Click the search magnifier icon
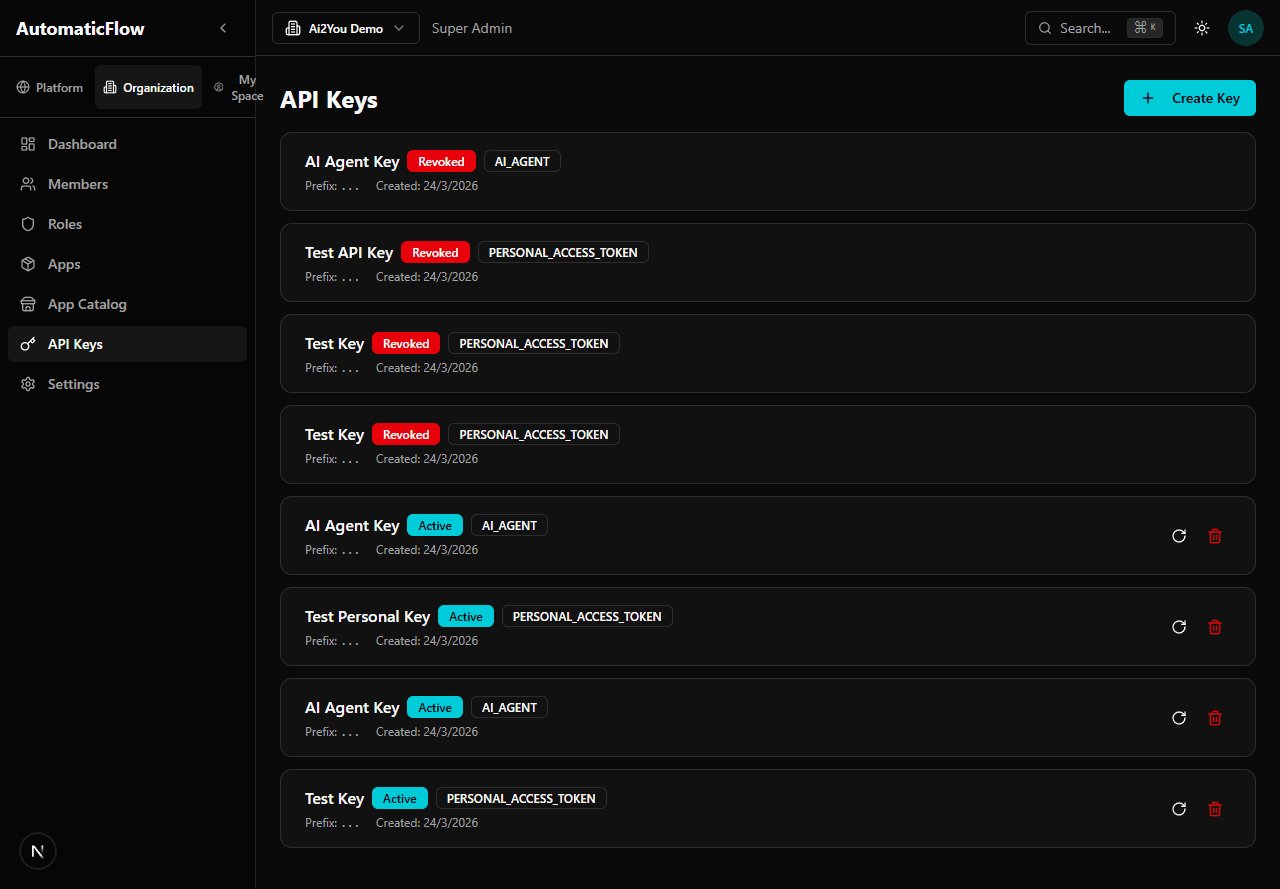This screenshot has height=889, width=1280. click(x=1045, y=28)
